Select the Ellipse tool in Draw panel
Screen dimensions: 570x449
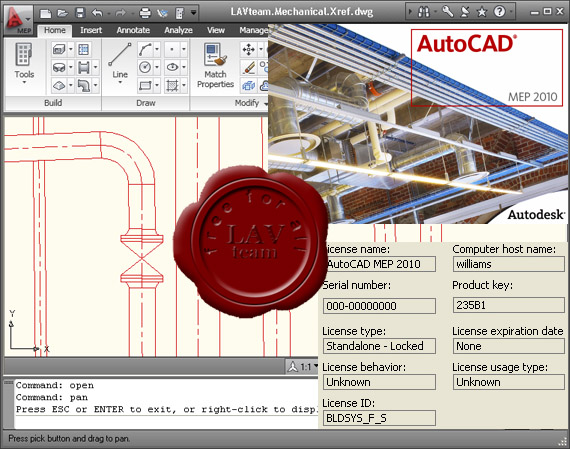click(x=172, y=68)
